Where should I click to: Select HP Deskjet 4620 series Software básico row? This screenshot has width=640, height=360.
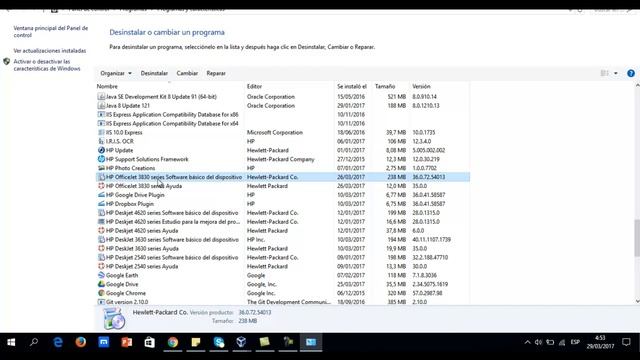(282, 213)
